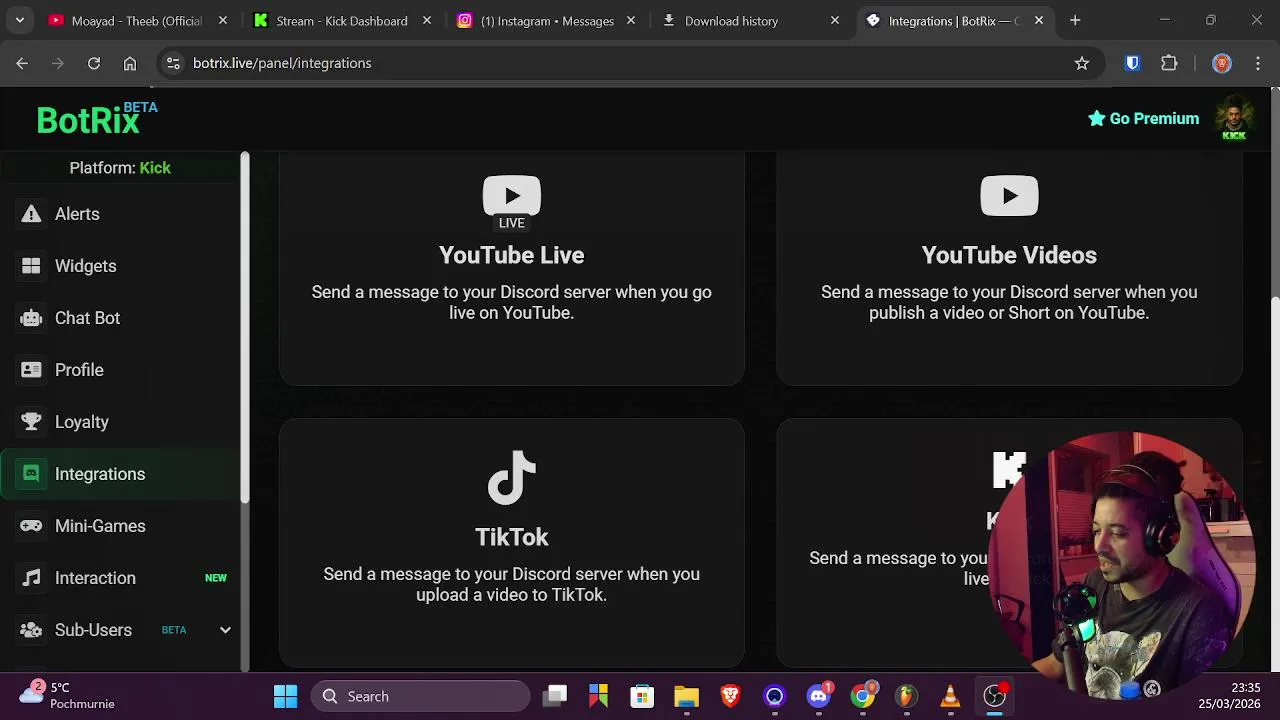The height and width of the screenshot is (720, 1280).
Task: Open File Explorer from the taskbar
Action: click(x=686, y=696)
